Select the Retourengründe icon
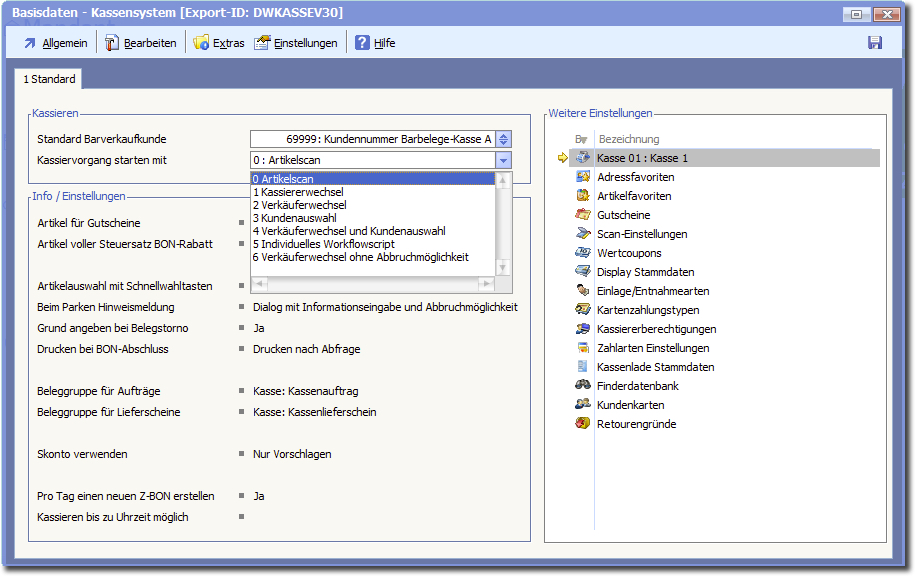The image size is (915, 576). coord(583,424)
